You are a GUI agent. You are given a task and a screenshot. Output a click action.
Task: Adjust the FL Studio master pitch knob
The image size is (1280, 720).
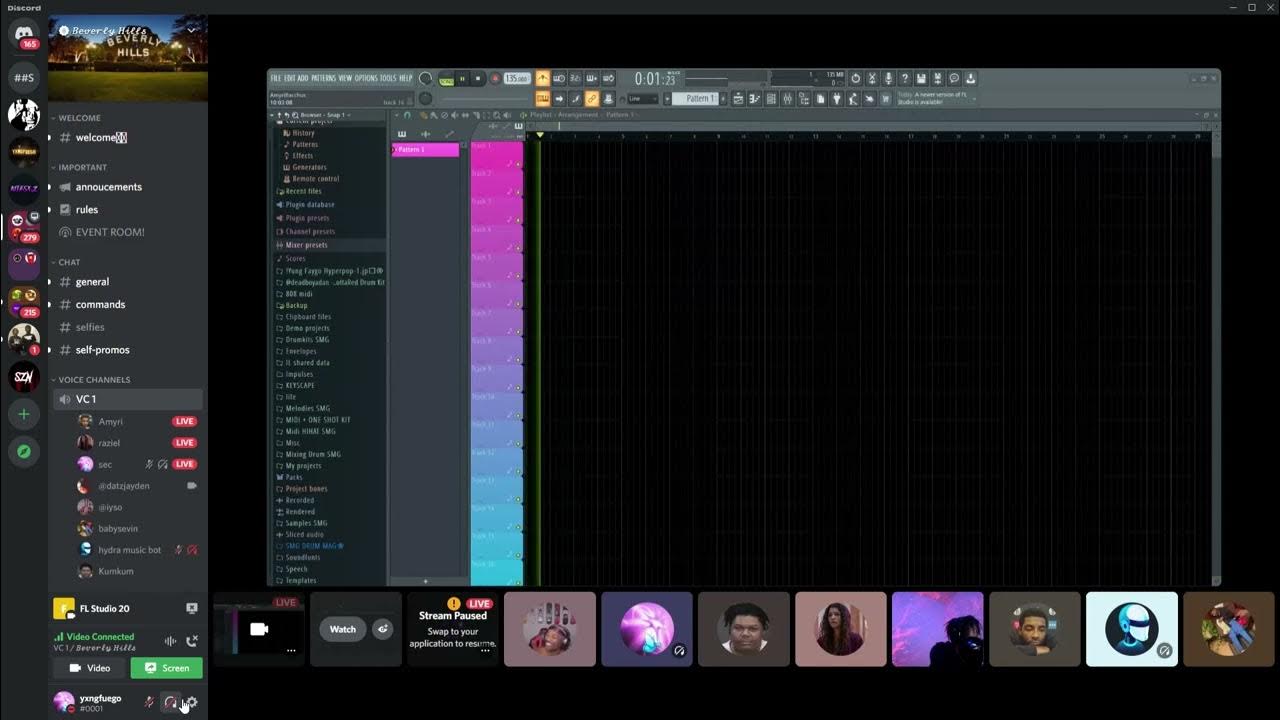[425, 98]
